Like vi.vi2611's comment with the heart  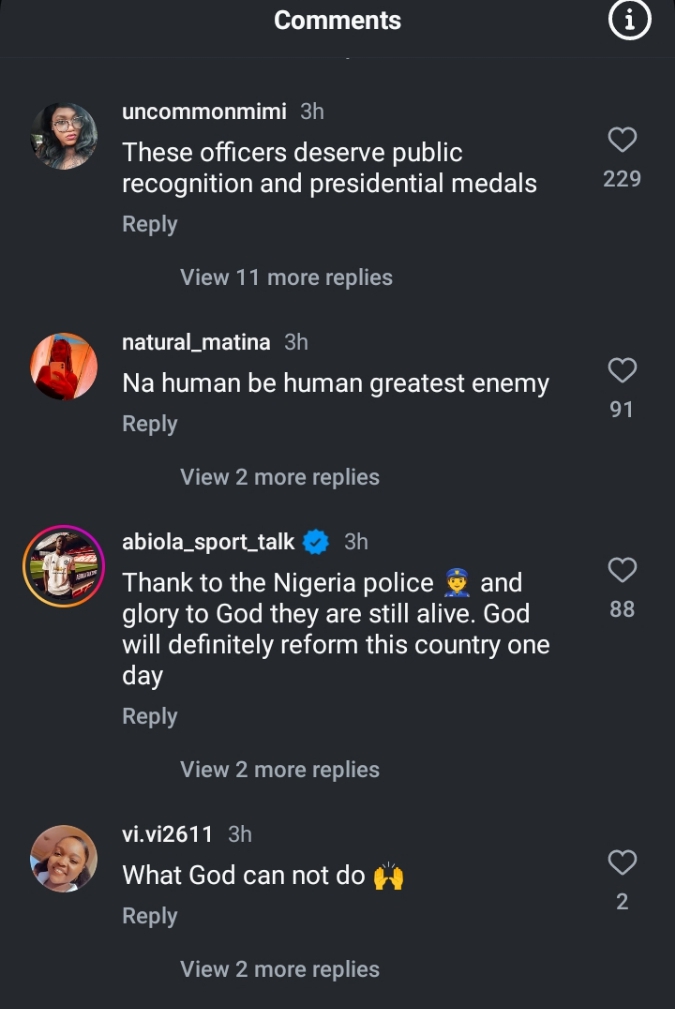[x=622, y=862]
